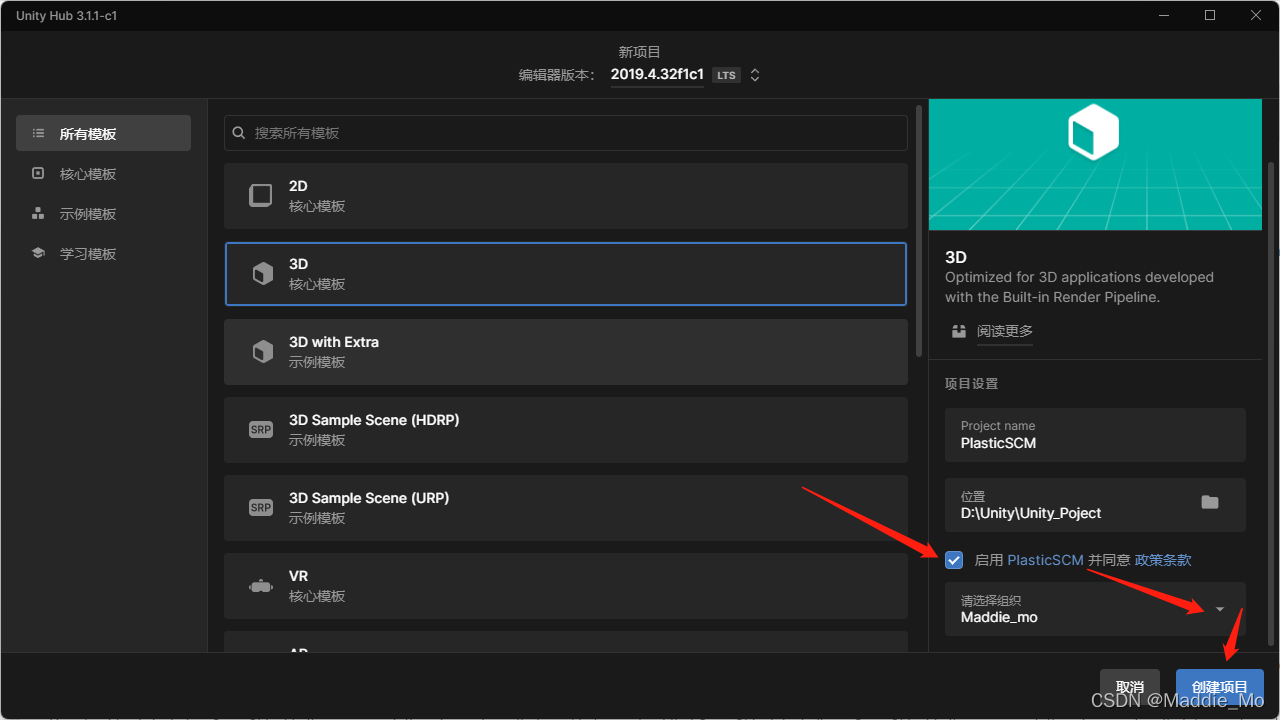Click the template list scrollbar

(x=919, y=230)
